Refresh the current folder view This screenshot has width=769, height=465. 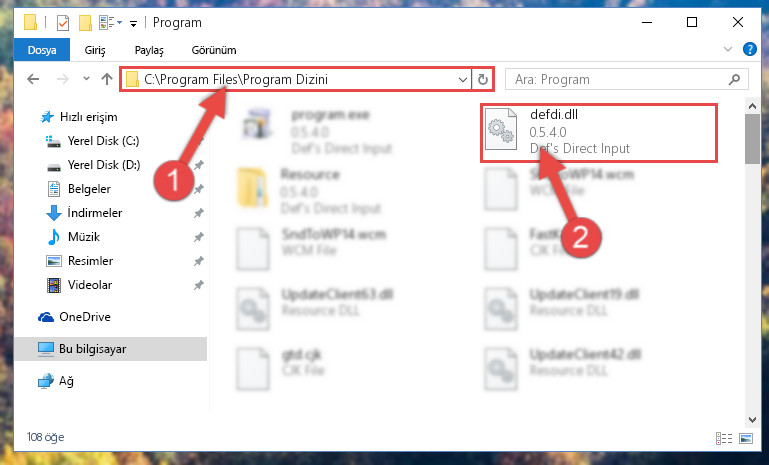click(483, 79)
